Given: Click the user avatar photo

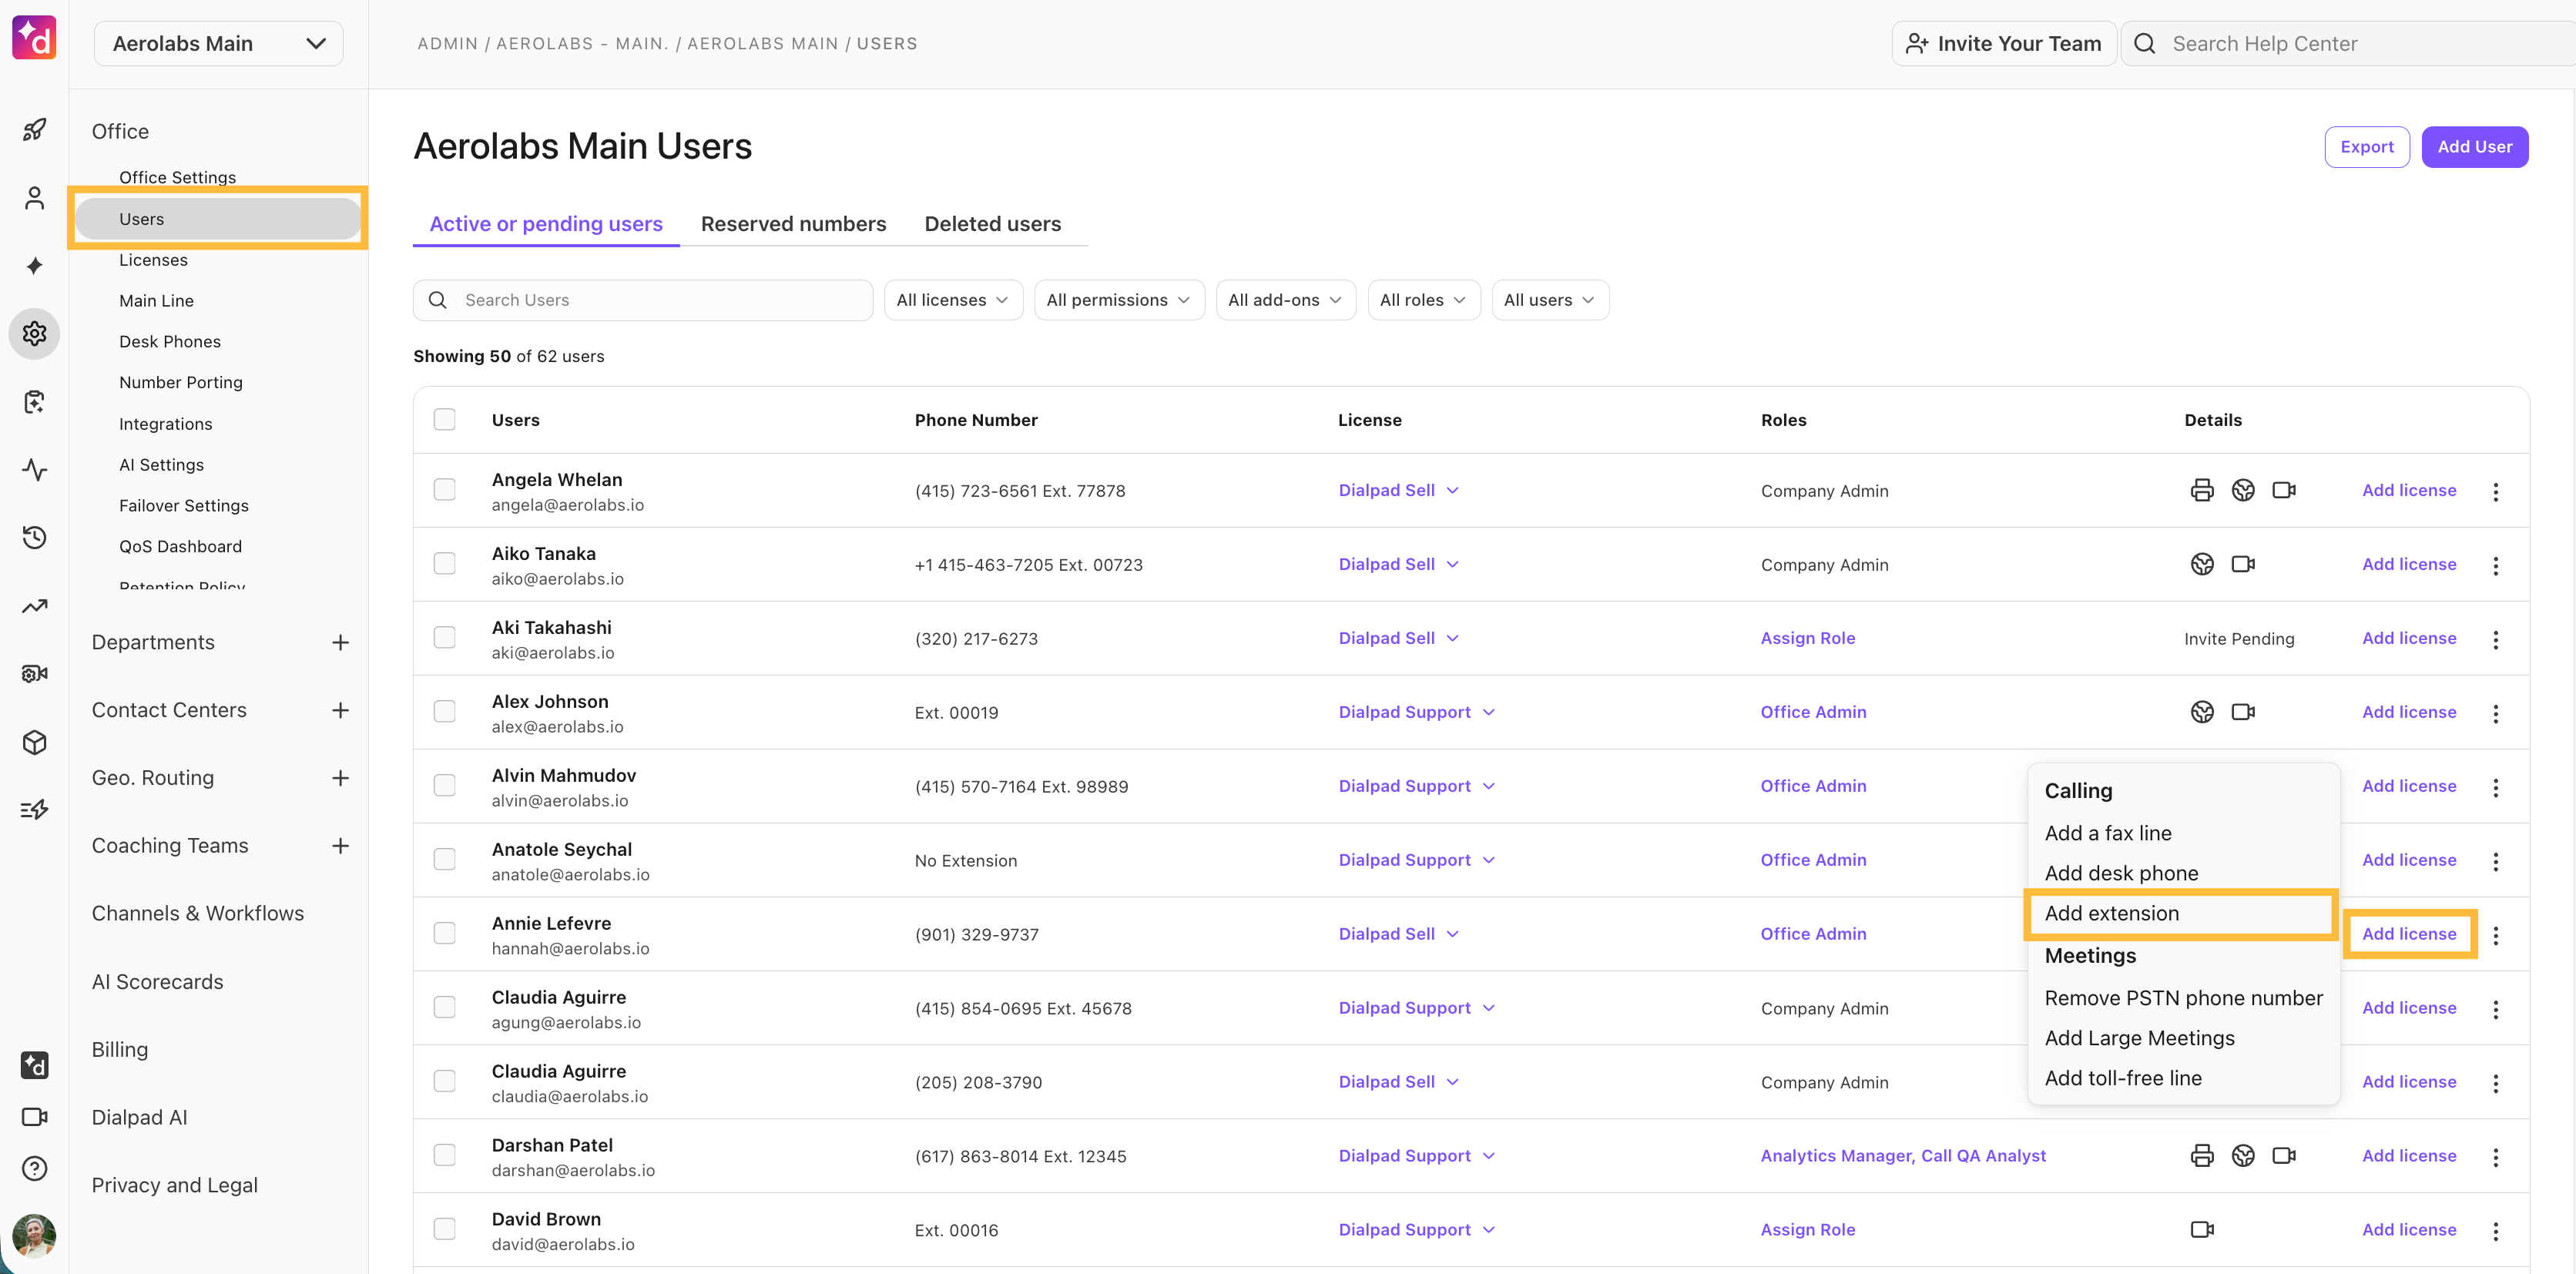Looking at the screenshot, I should pos(34,1236).
